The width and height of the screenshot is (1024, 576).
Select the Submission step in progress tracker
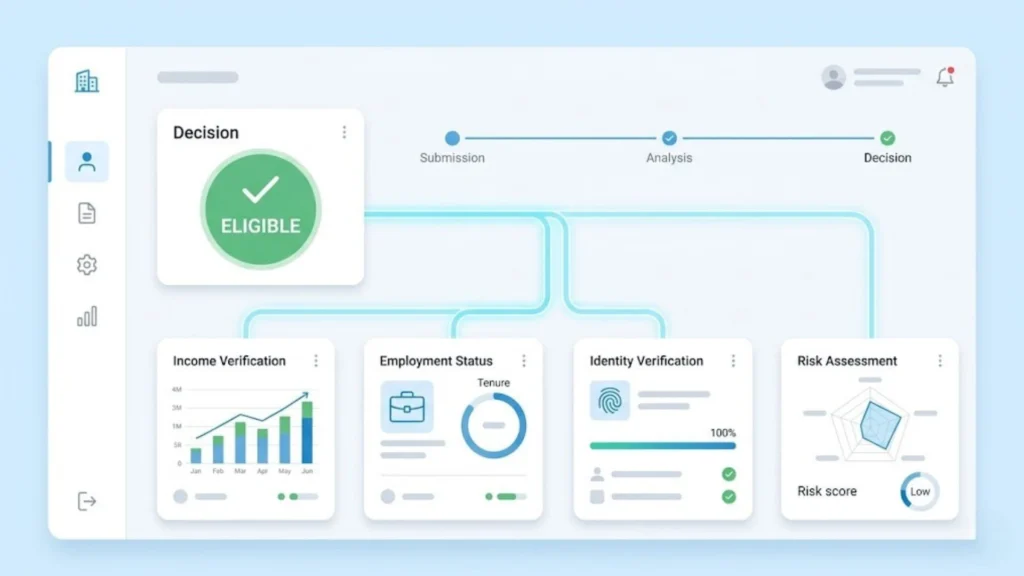[452, 139]
